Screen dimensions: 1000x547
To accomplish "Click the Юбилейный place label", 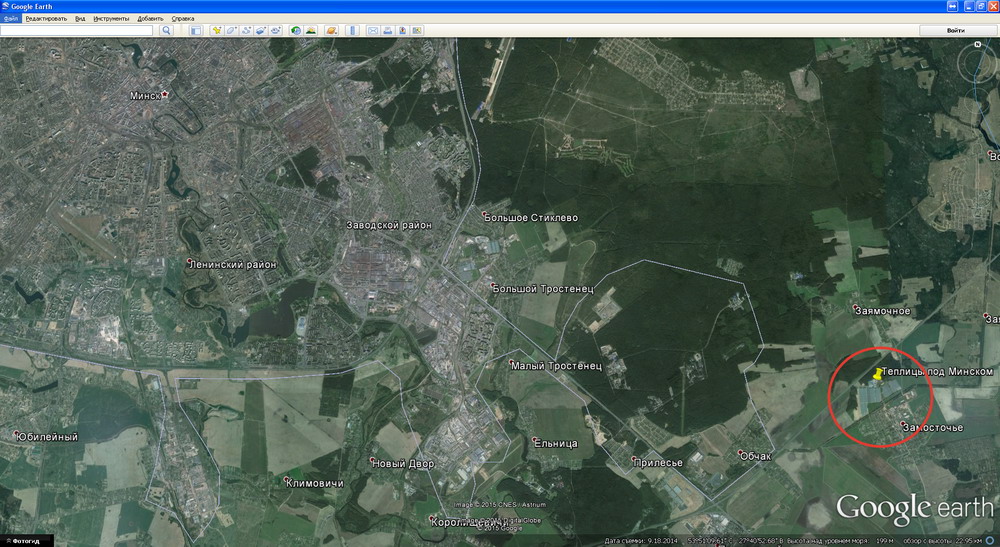I will [x=47, y=437].
